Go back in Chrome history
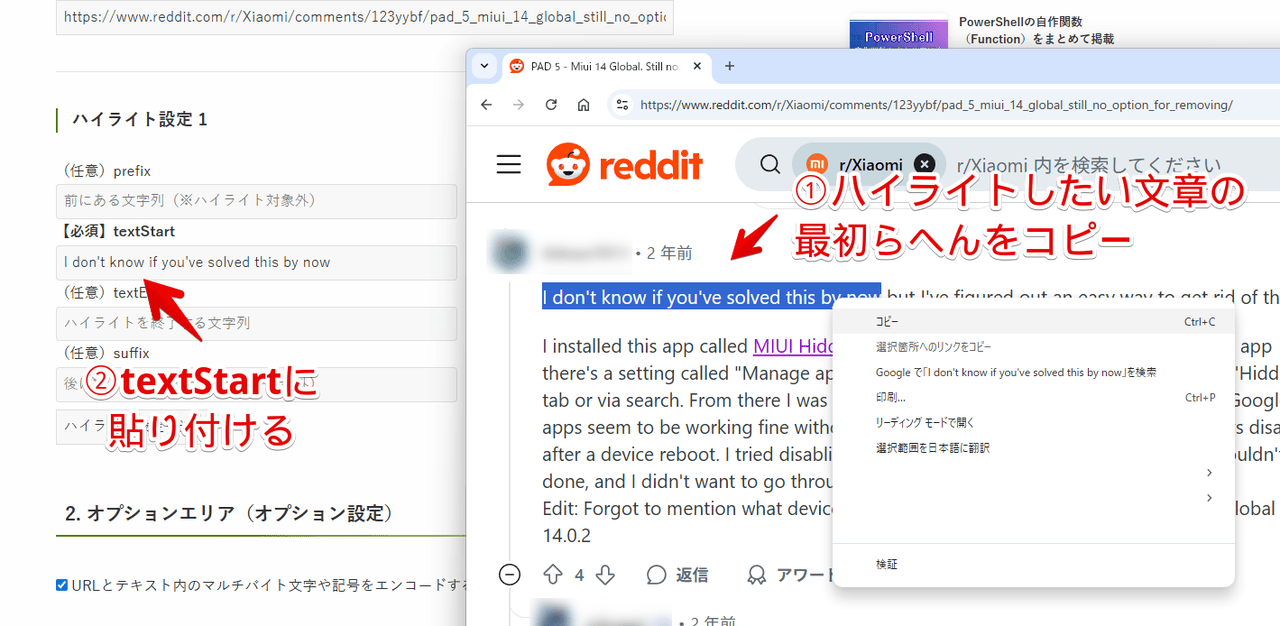The image size is (1280, 626). coord(487,104)
